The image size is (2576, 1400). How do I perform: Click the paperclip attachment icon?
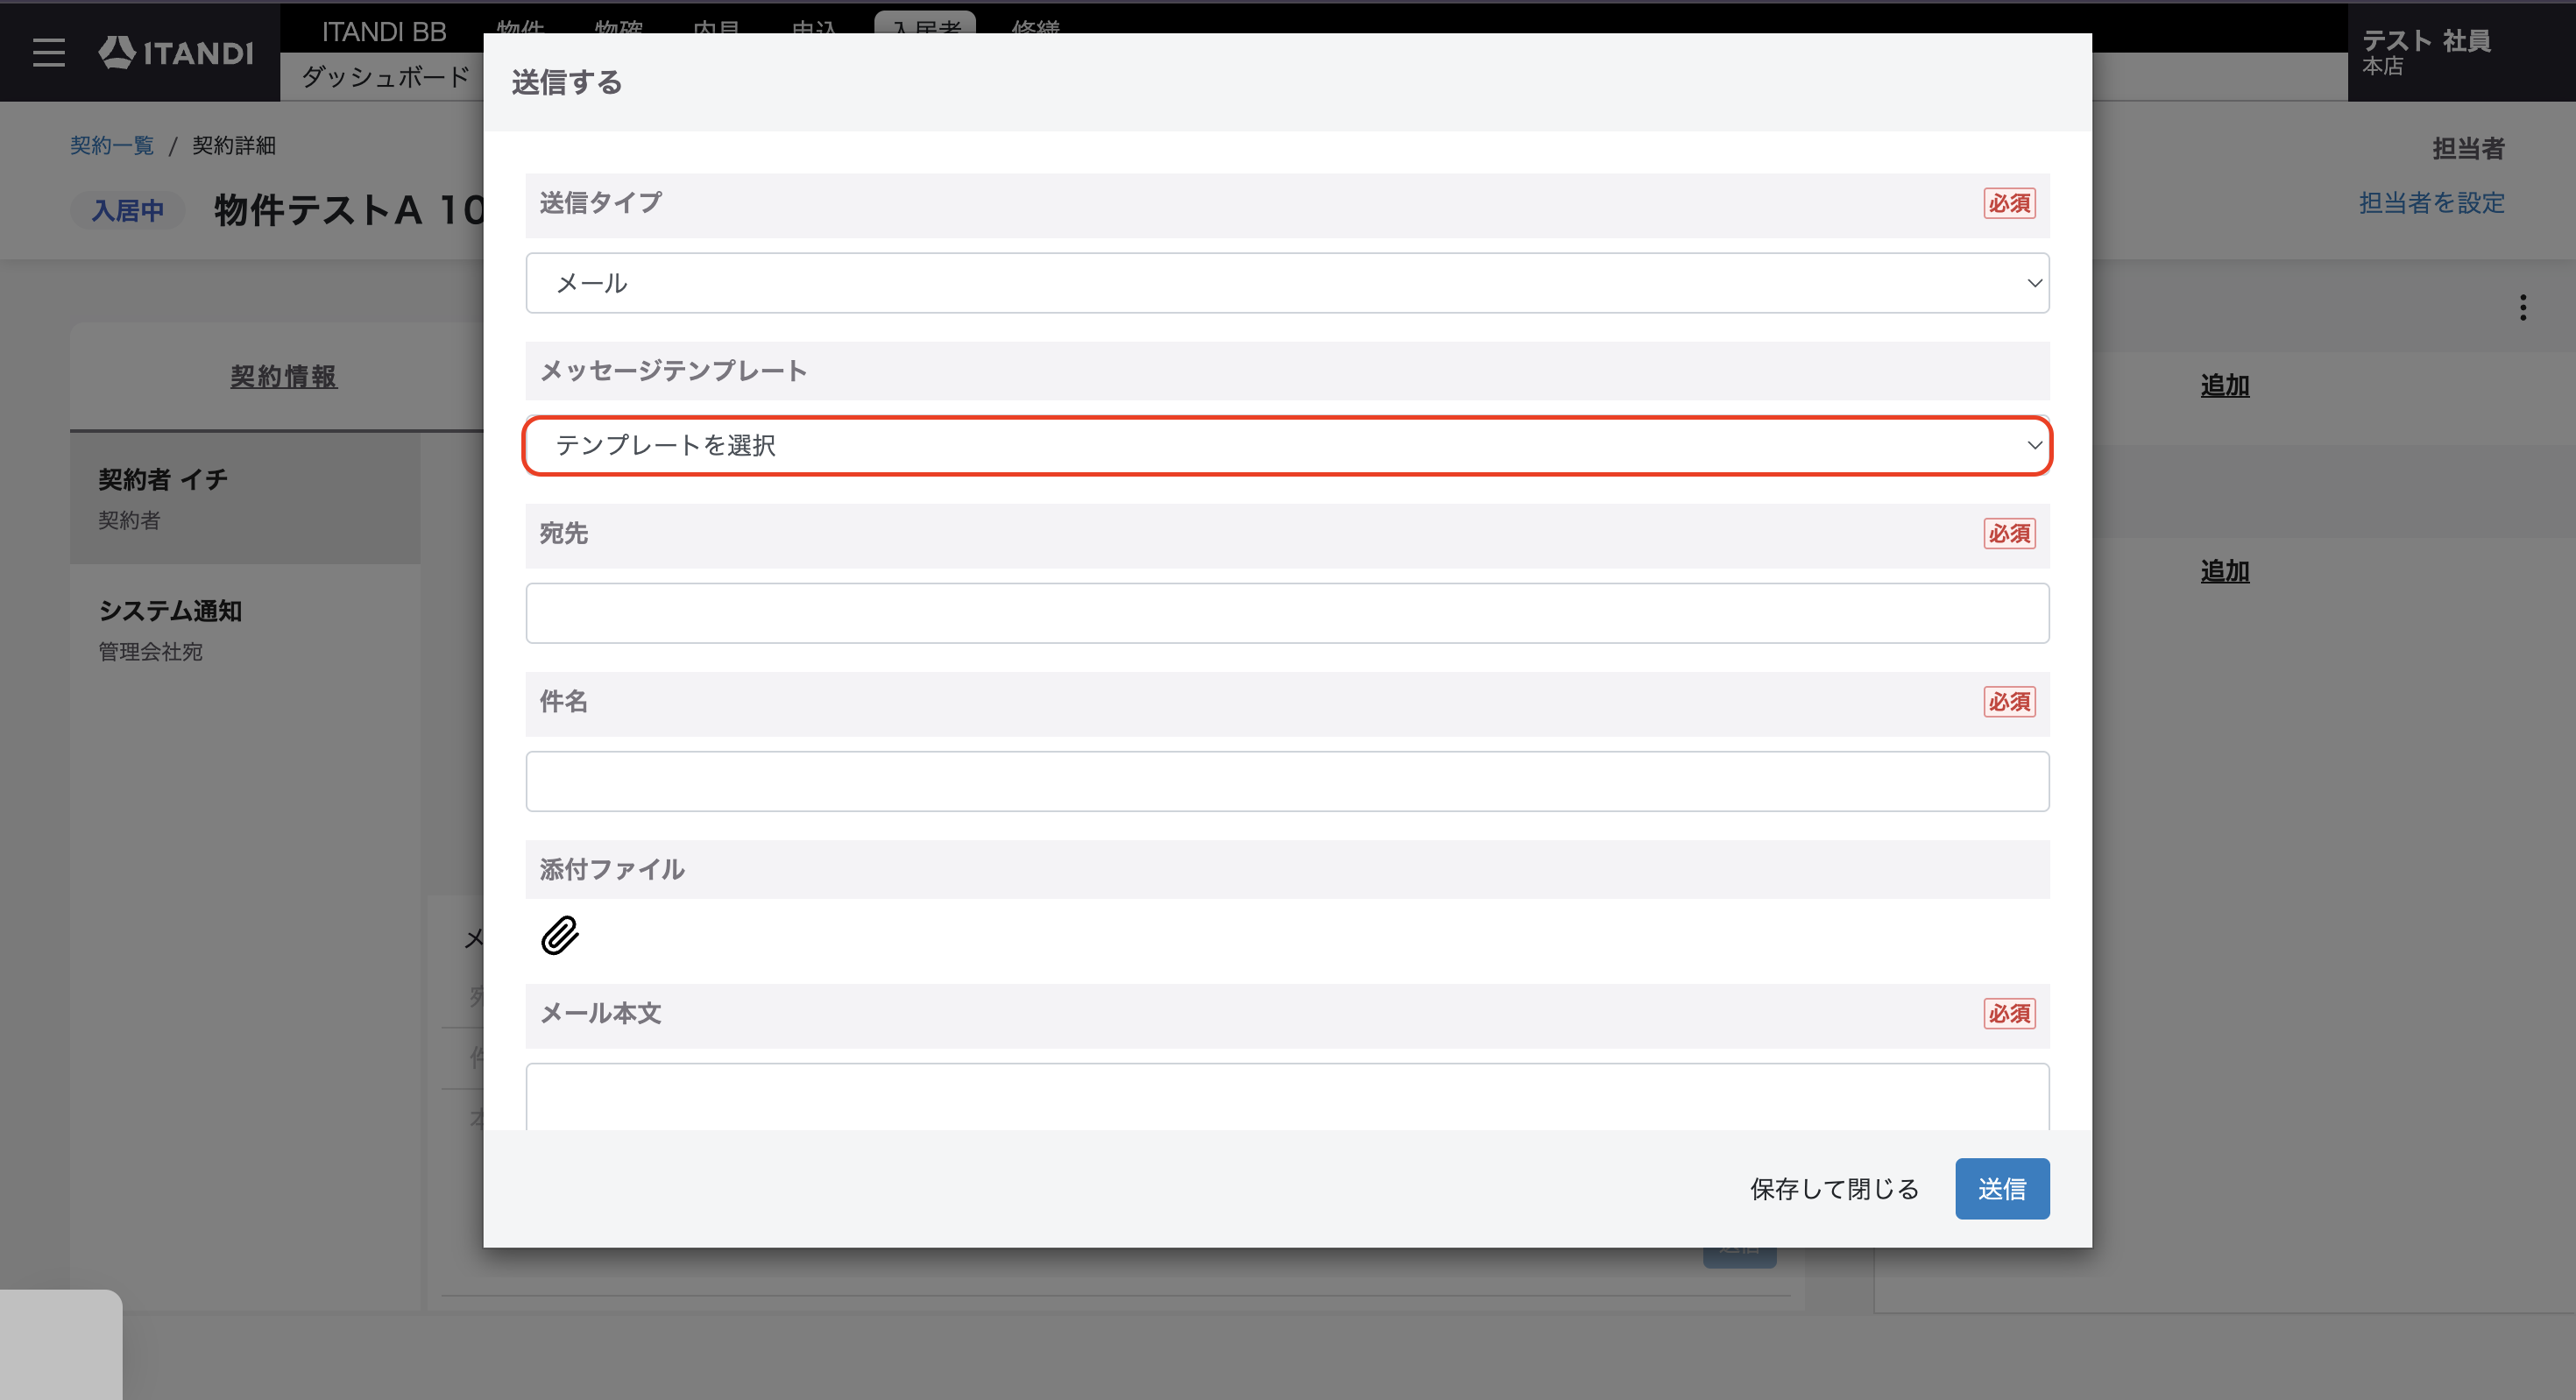pos(560,935)
